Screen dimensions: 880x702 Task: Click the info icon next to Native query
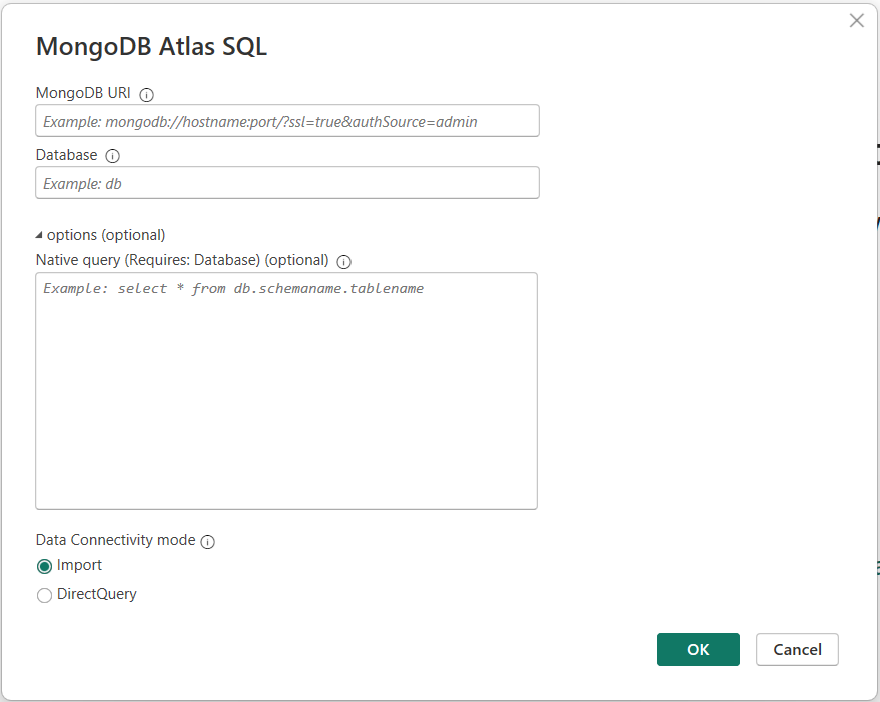click(x=343, y=261)
